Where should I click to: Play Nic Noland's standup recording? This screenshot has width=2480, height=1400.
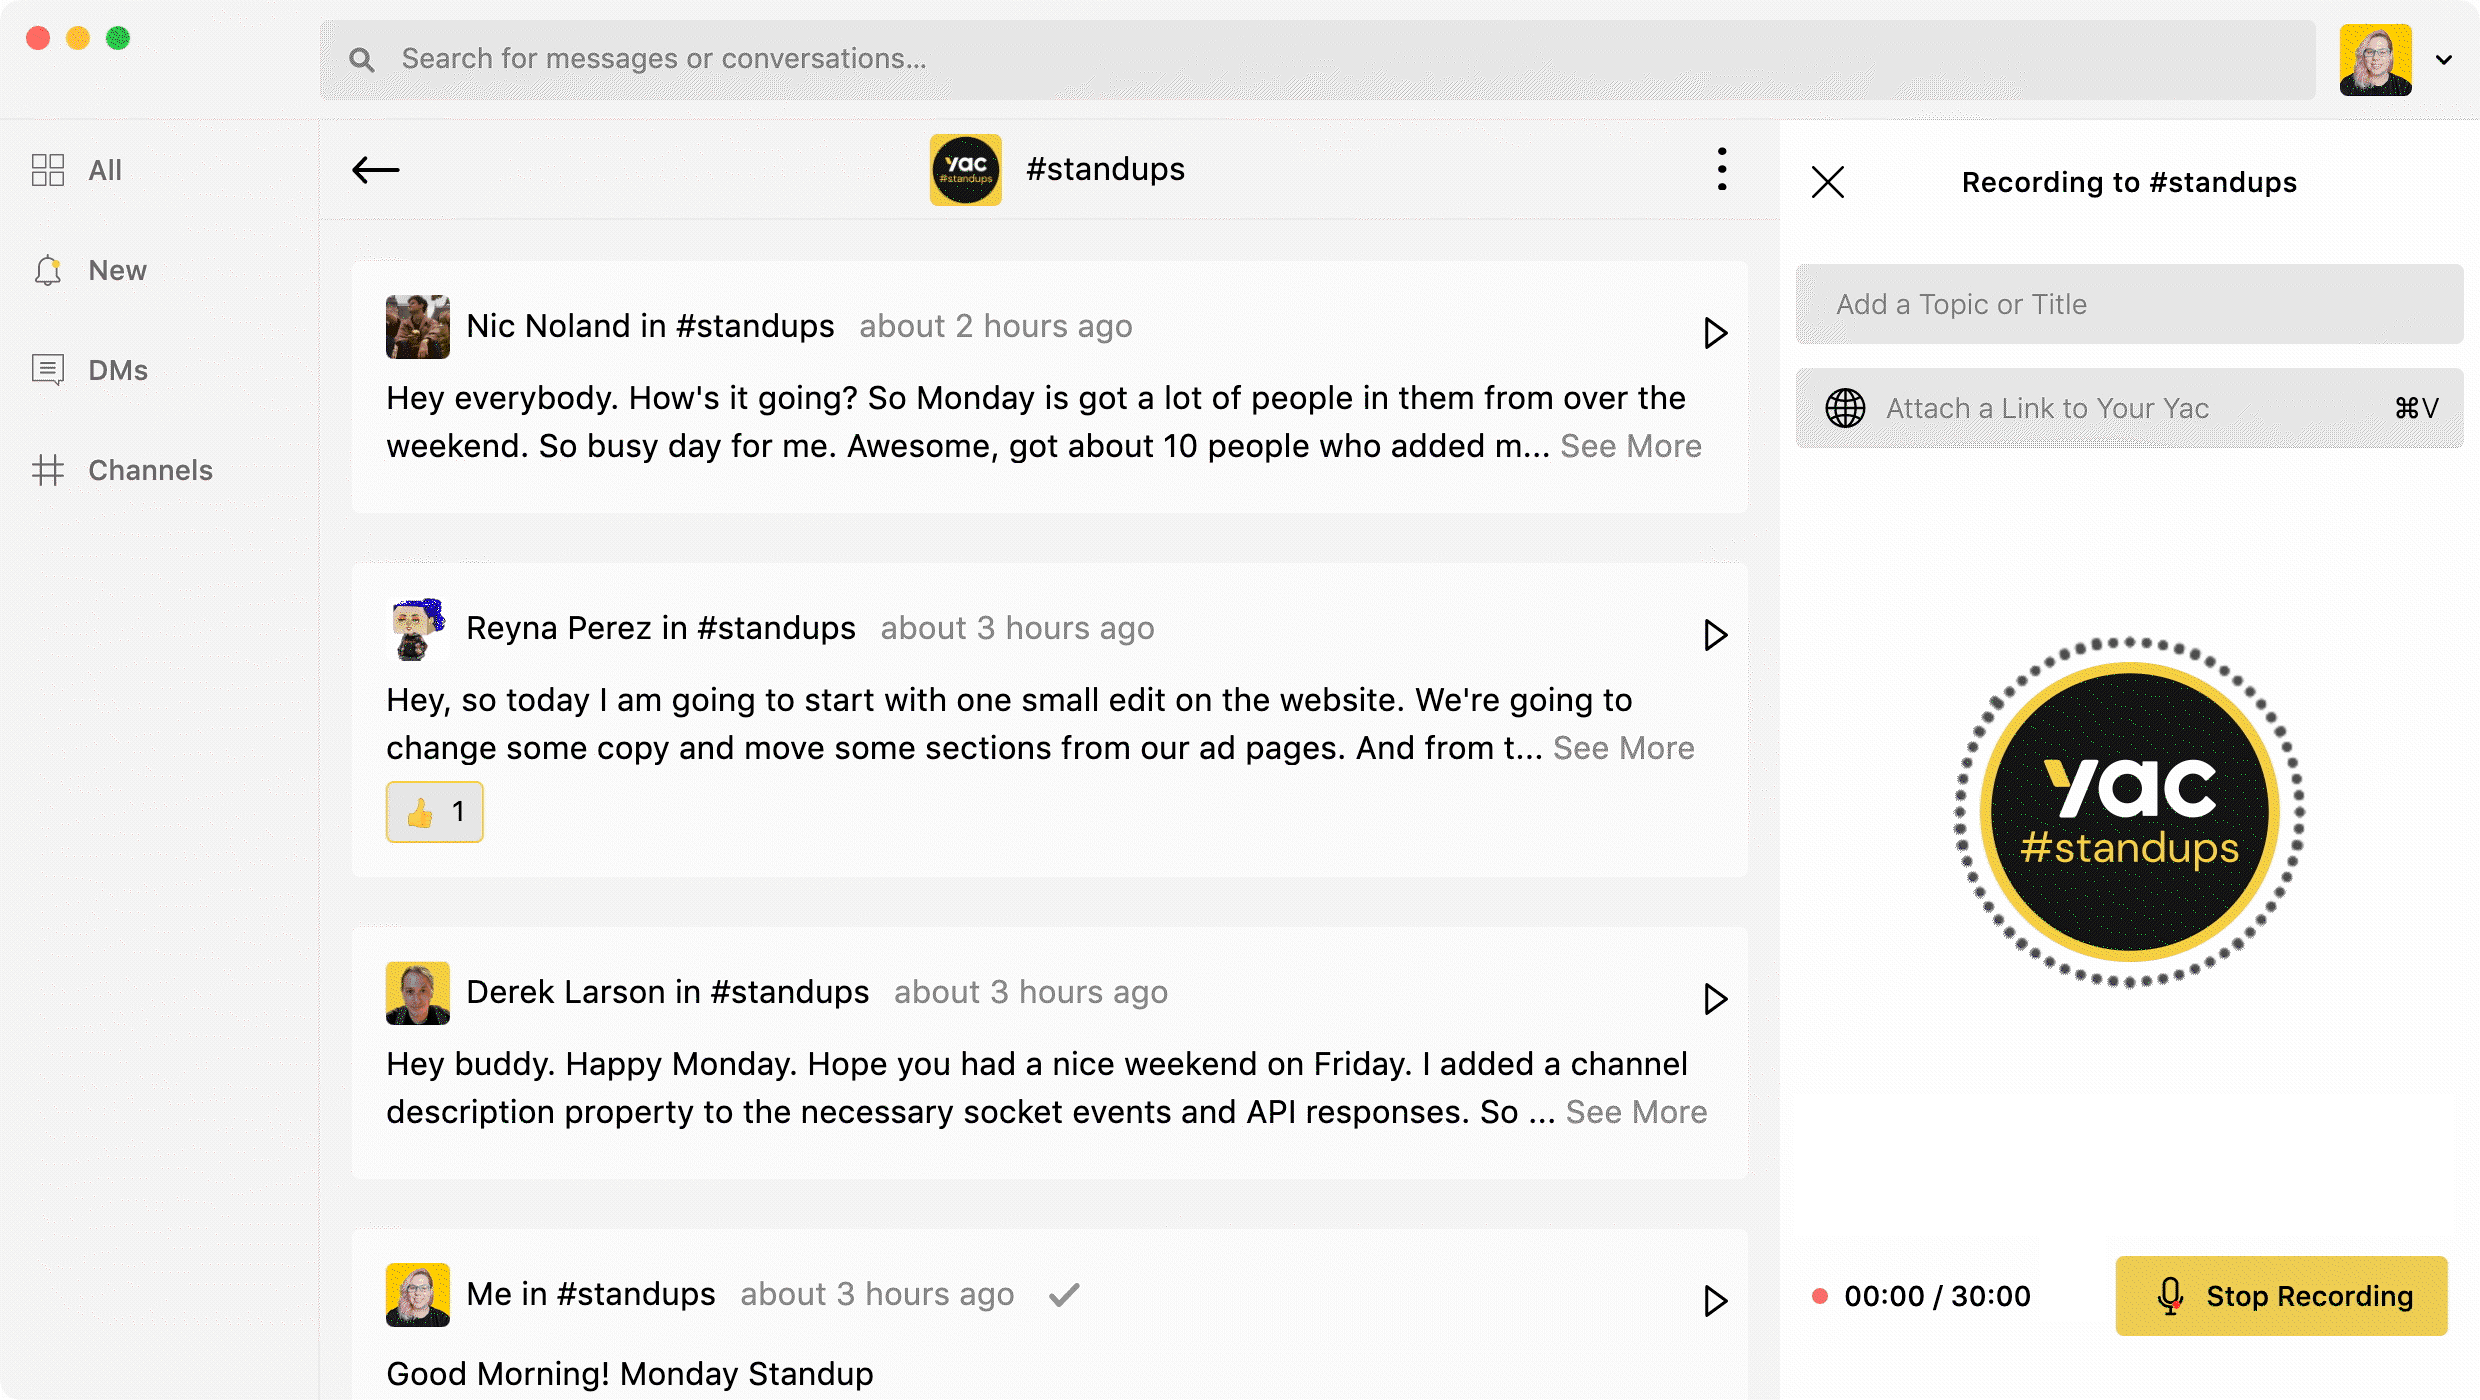pos(1716,333)
